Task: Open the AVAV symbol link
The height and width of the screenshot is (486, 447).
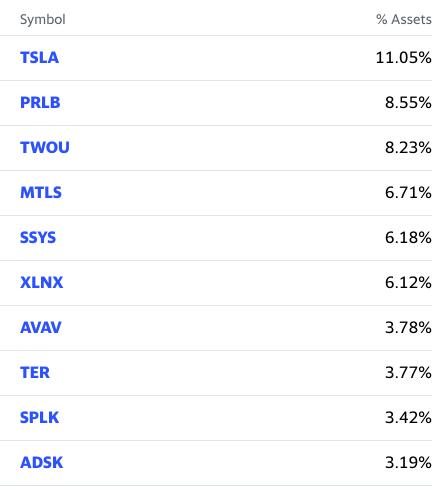Action: pyautogui.click(x=41, y=328)
